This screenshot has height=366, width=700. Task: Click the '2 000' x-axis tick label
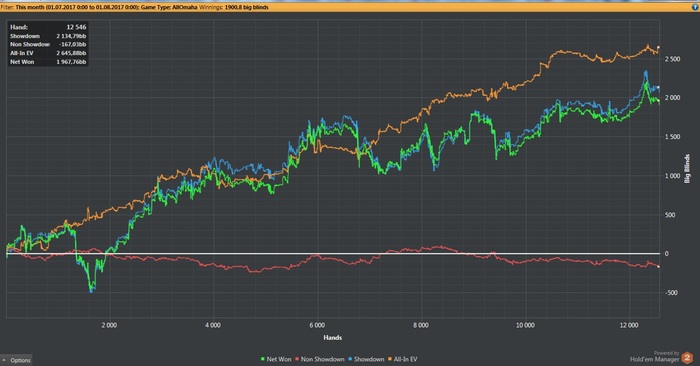tap(109, 325)
